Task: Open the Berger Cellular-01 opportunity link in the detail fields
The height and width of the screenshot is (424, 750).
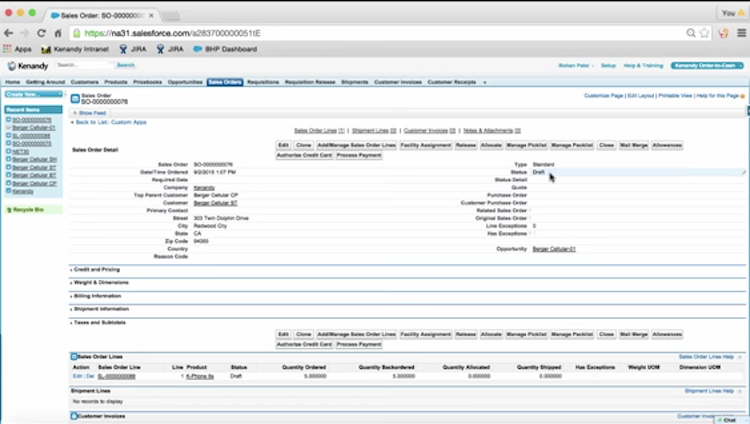Action: [x=554, y=249]
